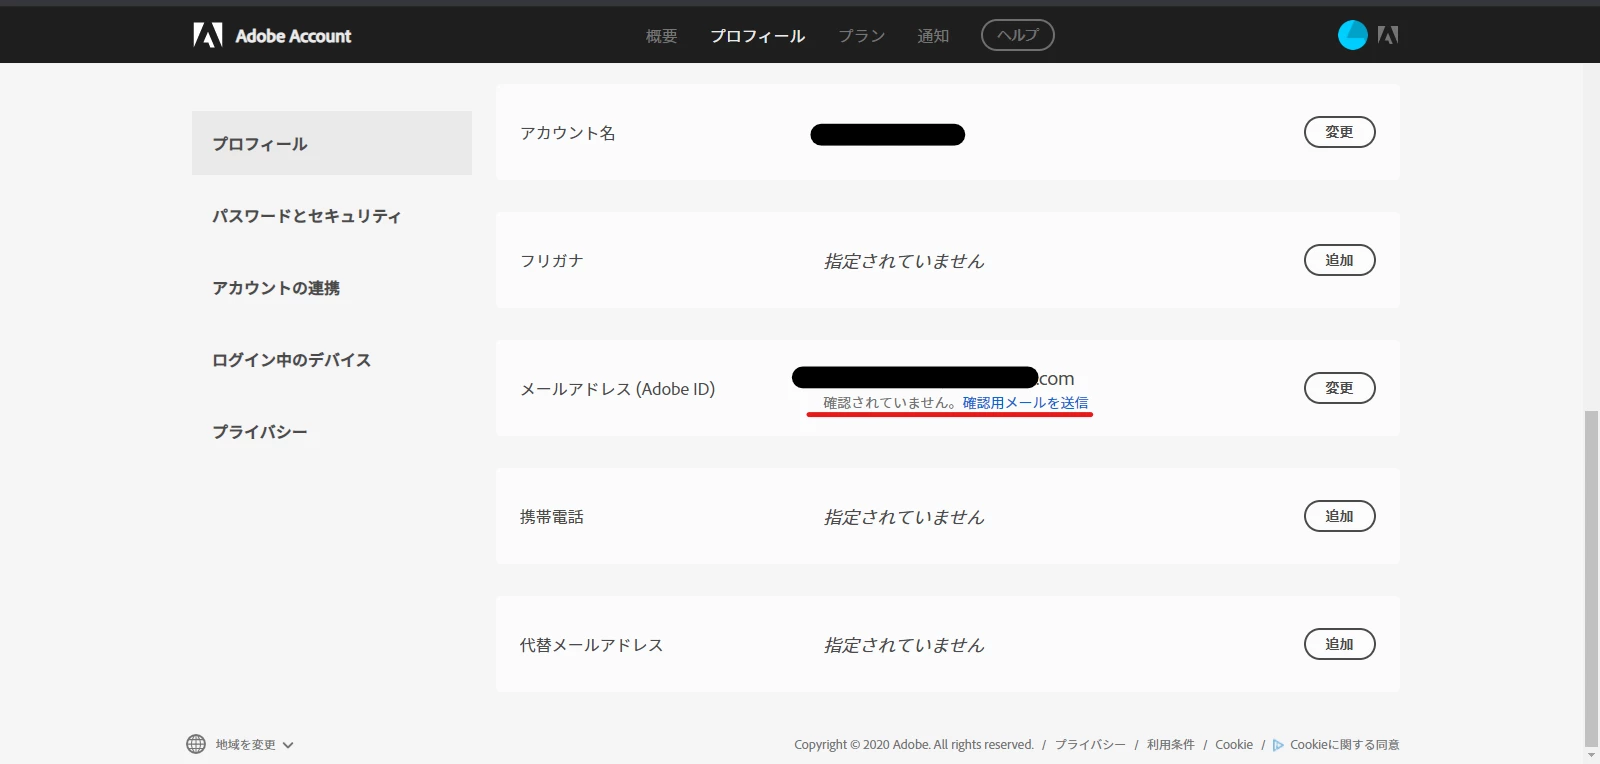The width and height of the screenshot is (1600, 764).
Task: Click 変更 button for アカウント名
Action: [x=1339, y=132]
